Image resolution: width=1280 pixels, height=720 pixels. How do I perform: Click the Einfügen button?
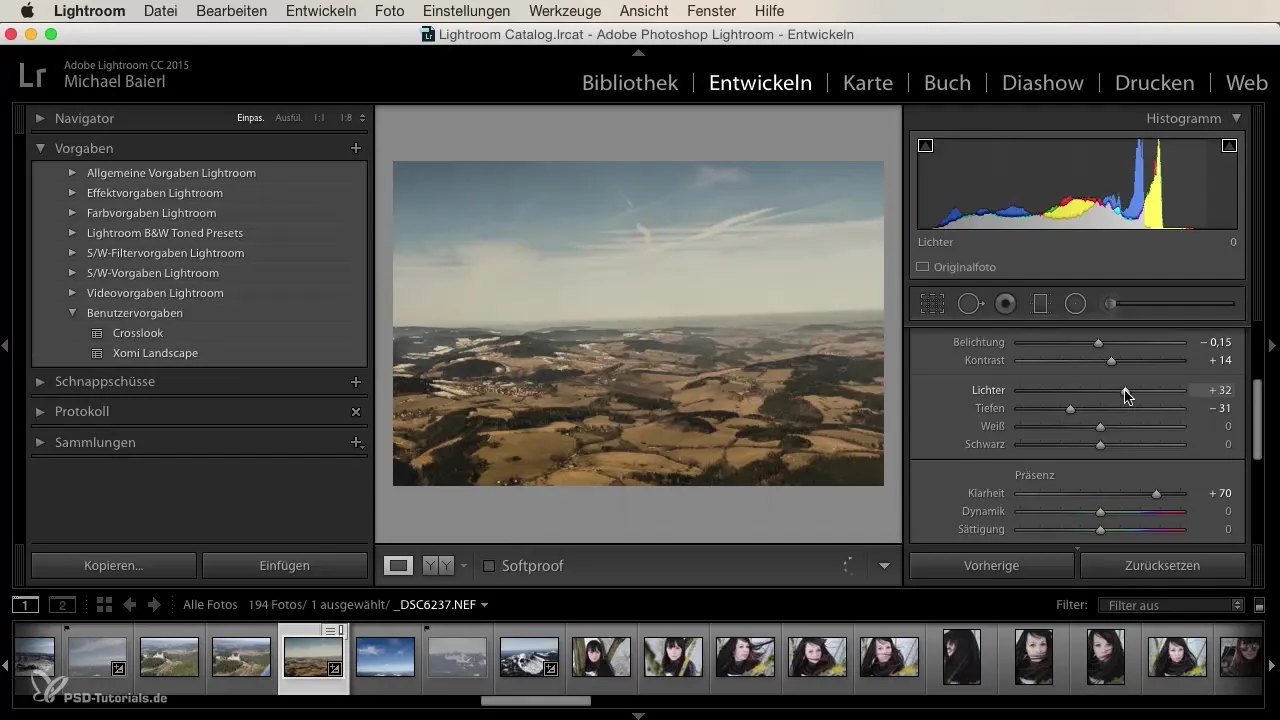click(285, 566)
